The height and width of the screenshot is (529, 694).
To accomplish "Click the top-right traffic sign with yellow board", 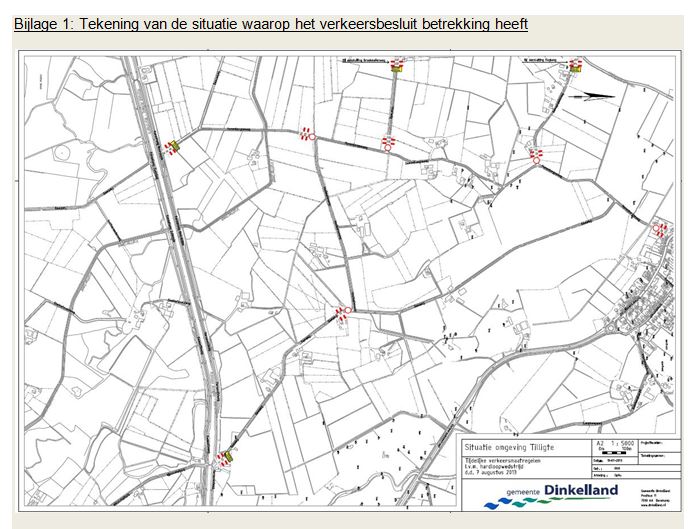I will 575,66.
